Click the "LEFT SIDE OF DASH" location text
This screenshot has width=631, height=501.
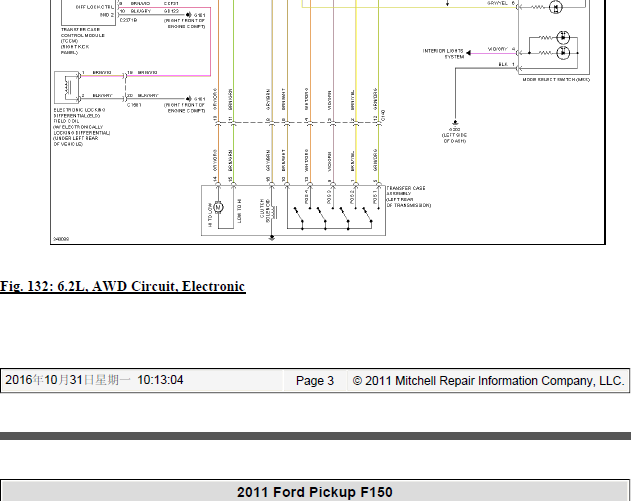pyautogui.click(x=455, y=138)
